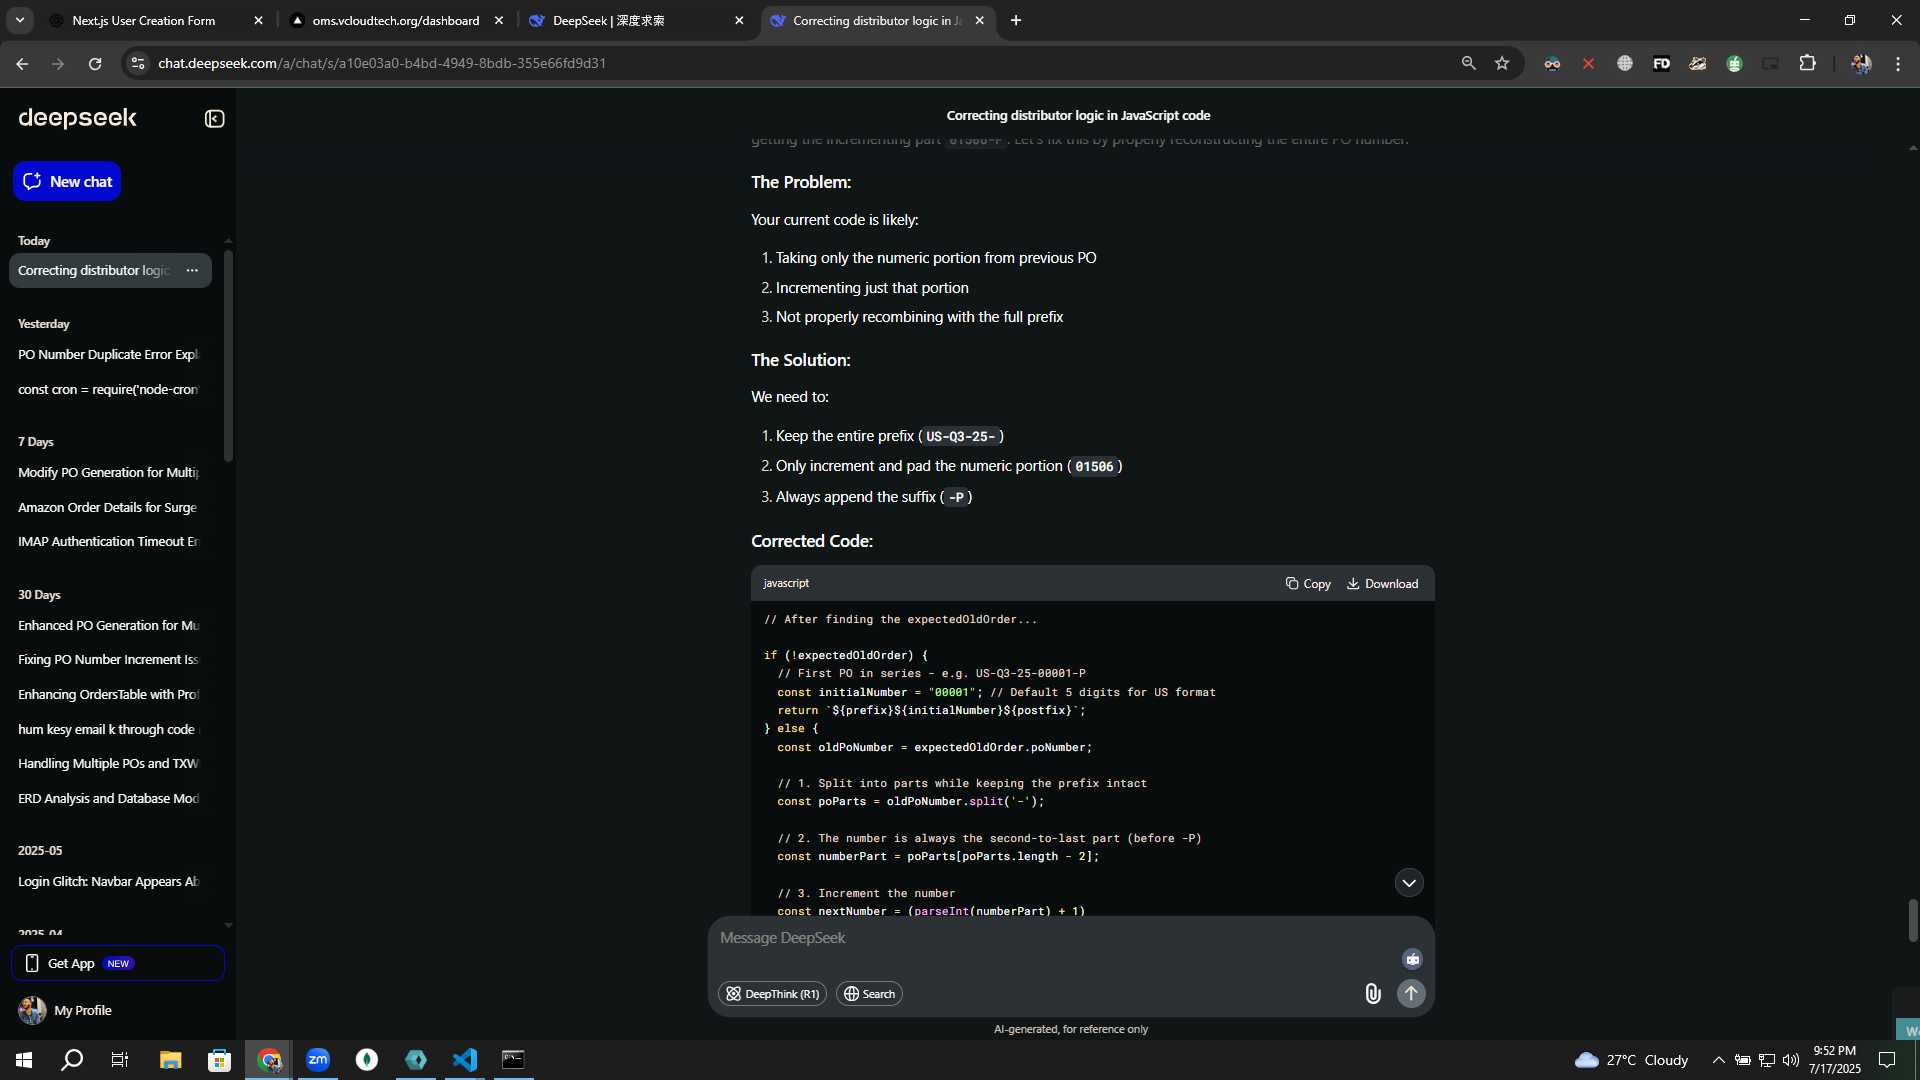Open Chrome profile avatar
Image resolution: width=1920 pixels, height=1080 pixels.
tap(1860, 63)
